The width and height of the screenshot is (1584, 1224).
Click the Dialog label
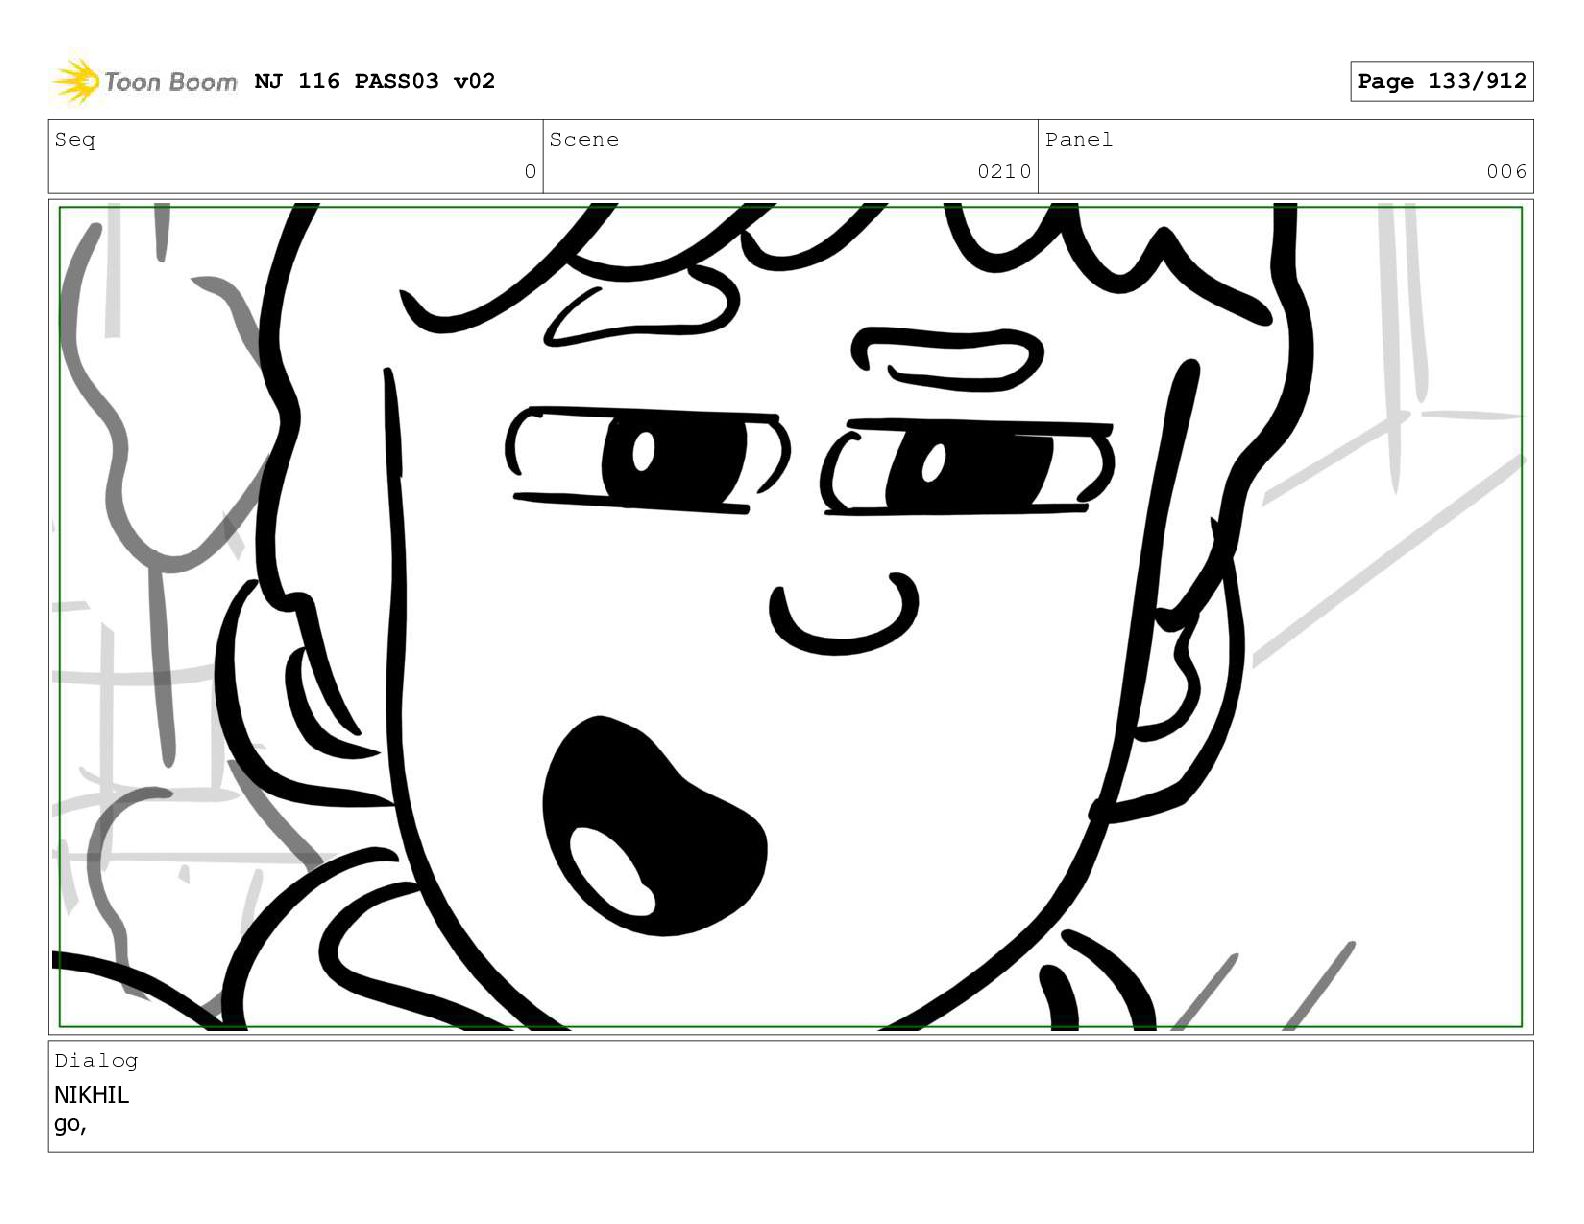(96, 1060)
